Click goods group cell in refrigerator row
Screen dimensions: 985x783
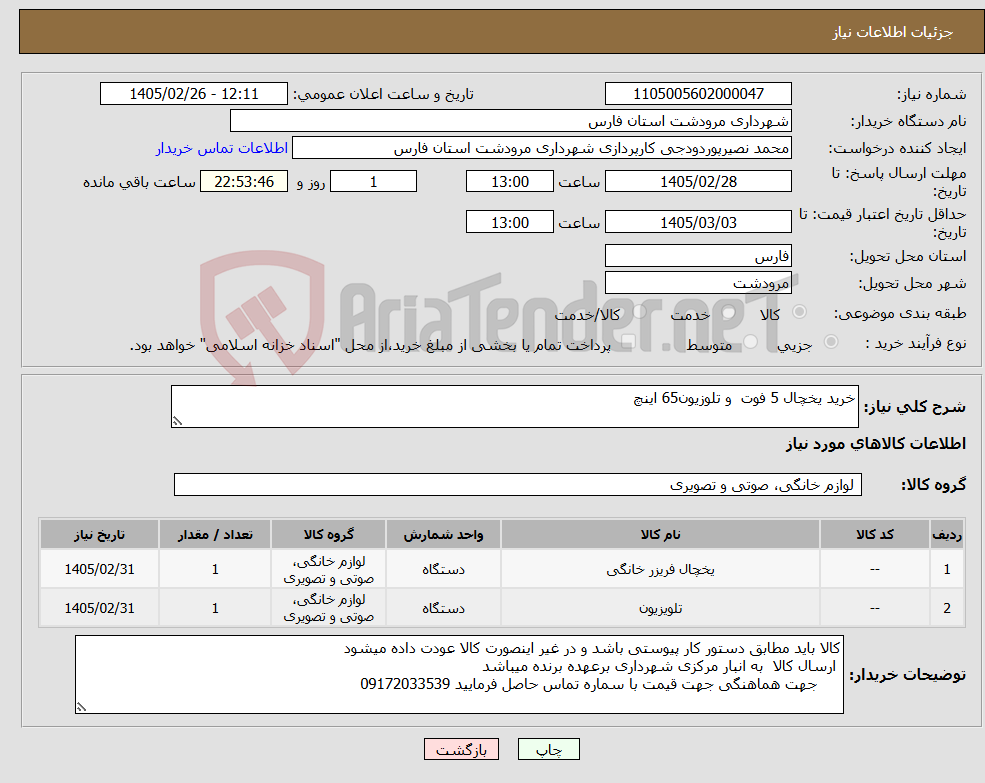[328, 569]
